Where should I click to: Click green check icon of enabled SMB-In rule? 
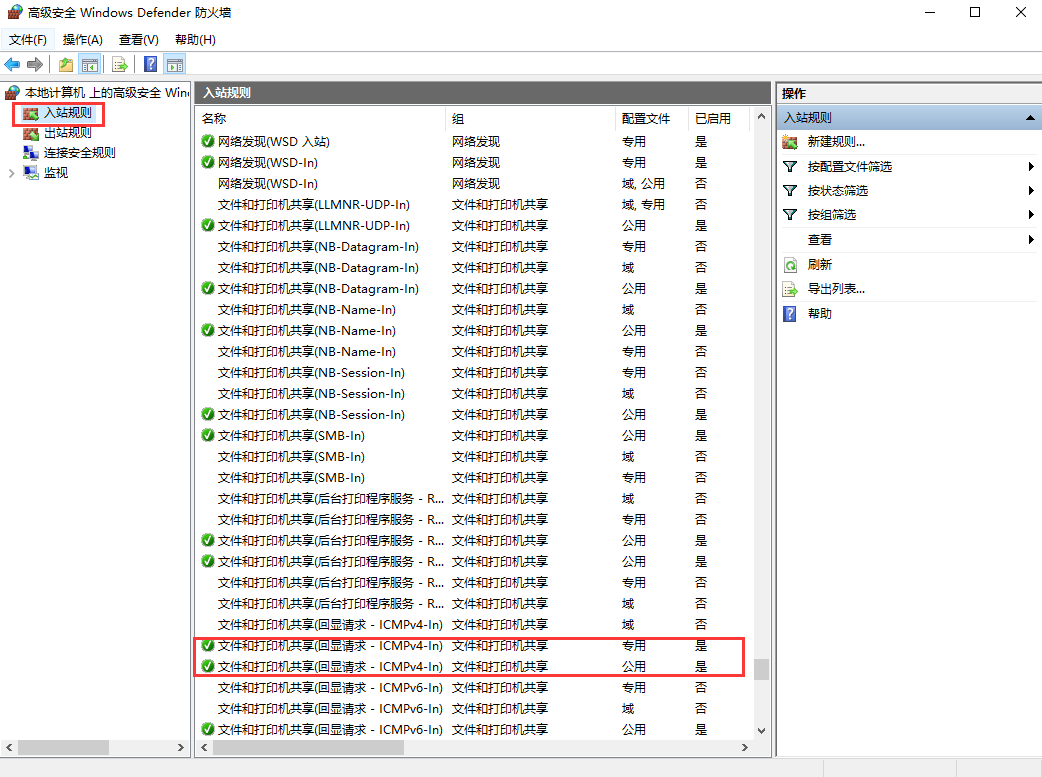pyautogui.click(x=208, y=435)
